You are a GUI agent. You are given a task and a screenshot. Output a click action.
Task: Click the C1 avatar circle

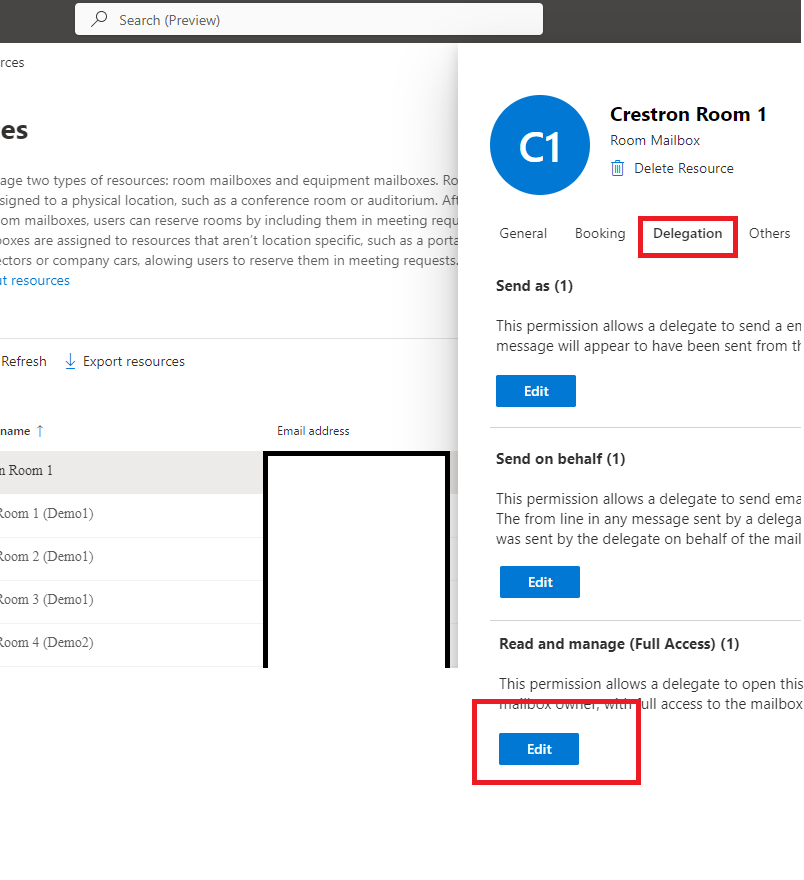coord(539,146)
